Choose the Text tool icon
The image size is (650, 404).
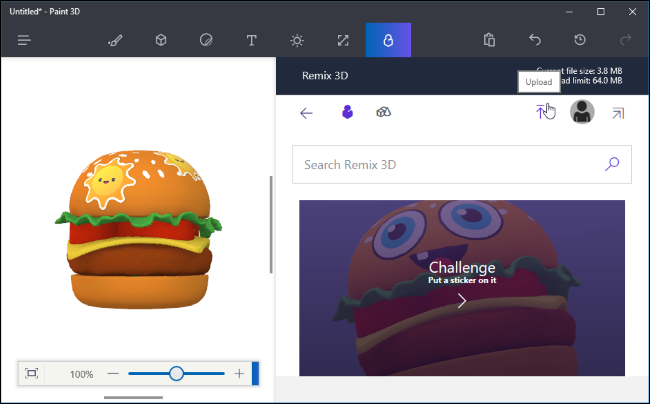tap(251, 40)
